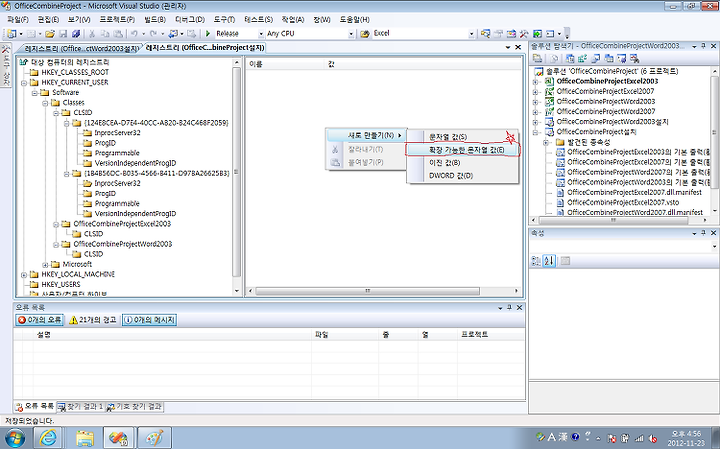Click the Save toolbar icon

63,34
